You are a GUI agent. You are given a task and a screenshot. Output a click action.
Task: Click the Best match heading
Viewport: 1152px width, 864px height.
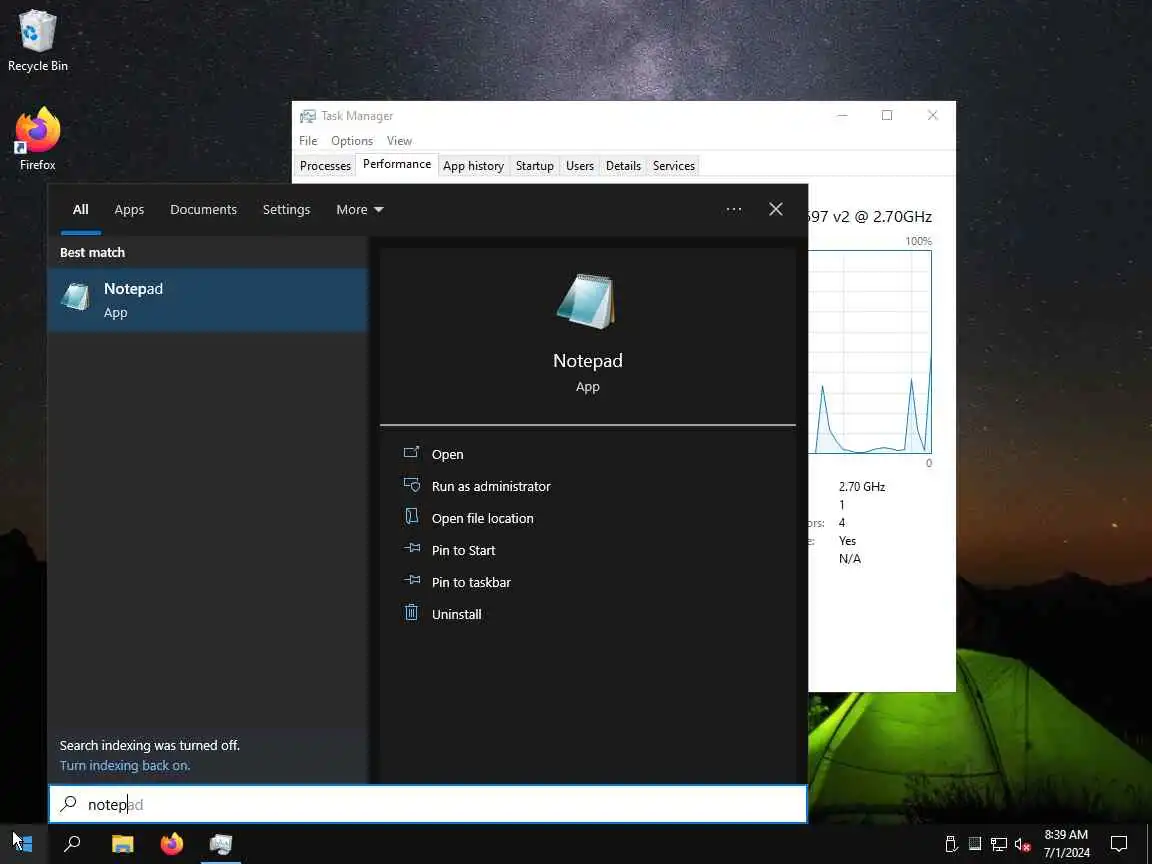tap(92, 252)
